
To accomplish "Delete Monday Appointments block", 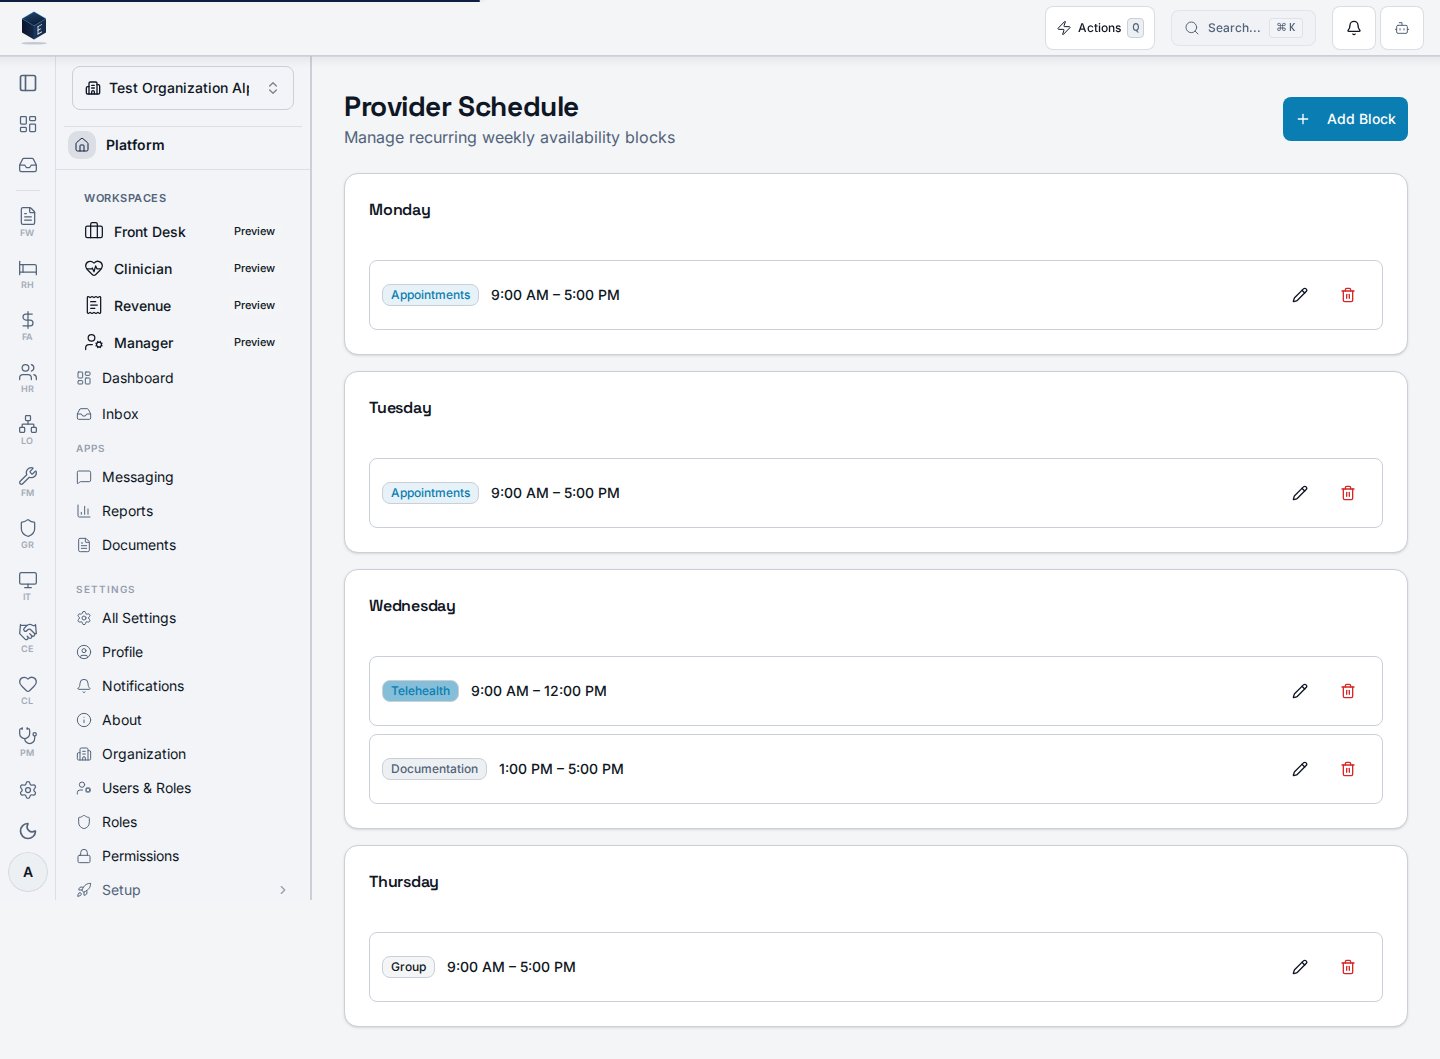I will [1348, 295].
